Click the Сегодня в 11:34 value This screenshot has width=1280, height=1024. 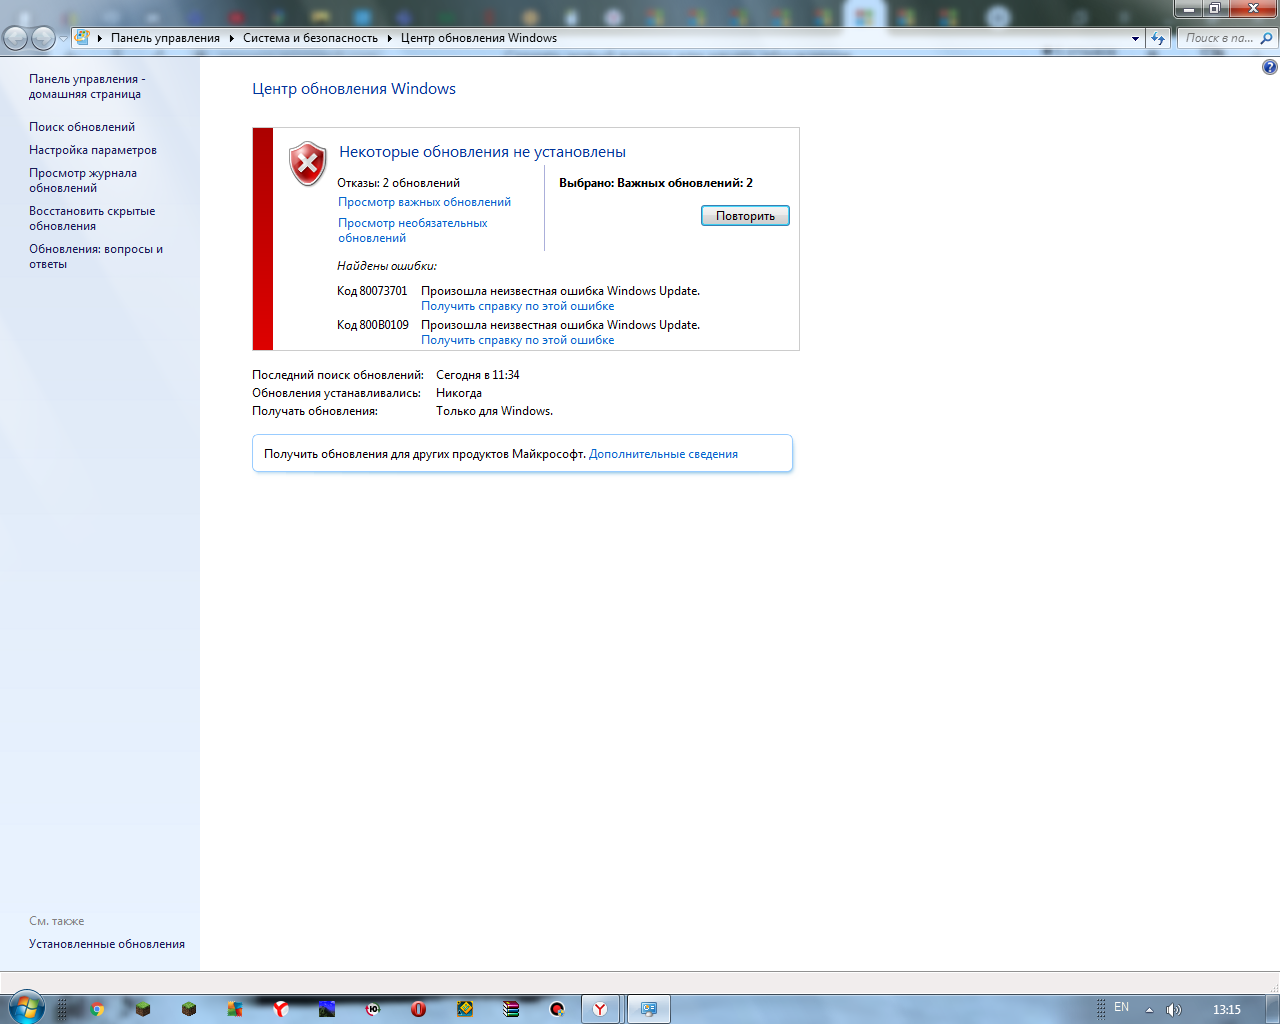coord(478,375)
